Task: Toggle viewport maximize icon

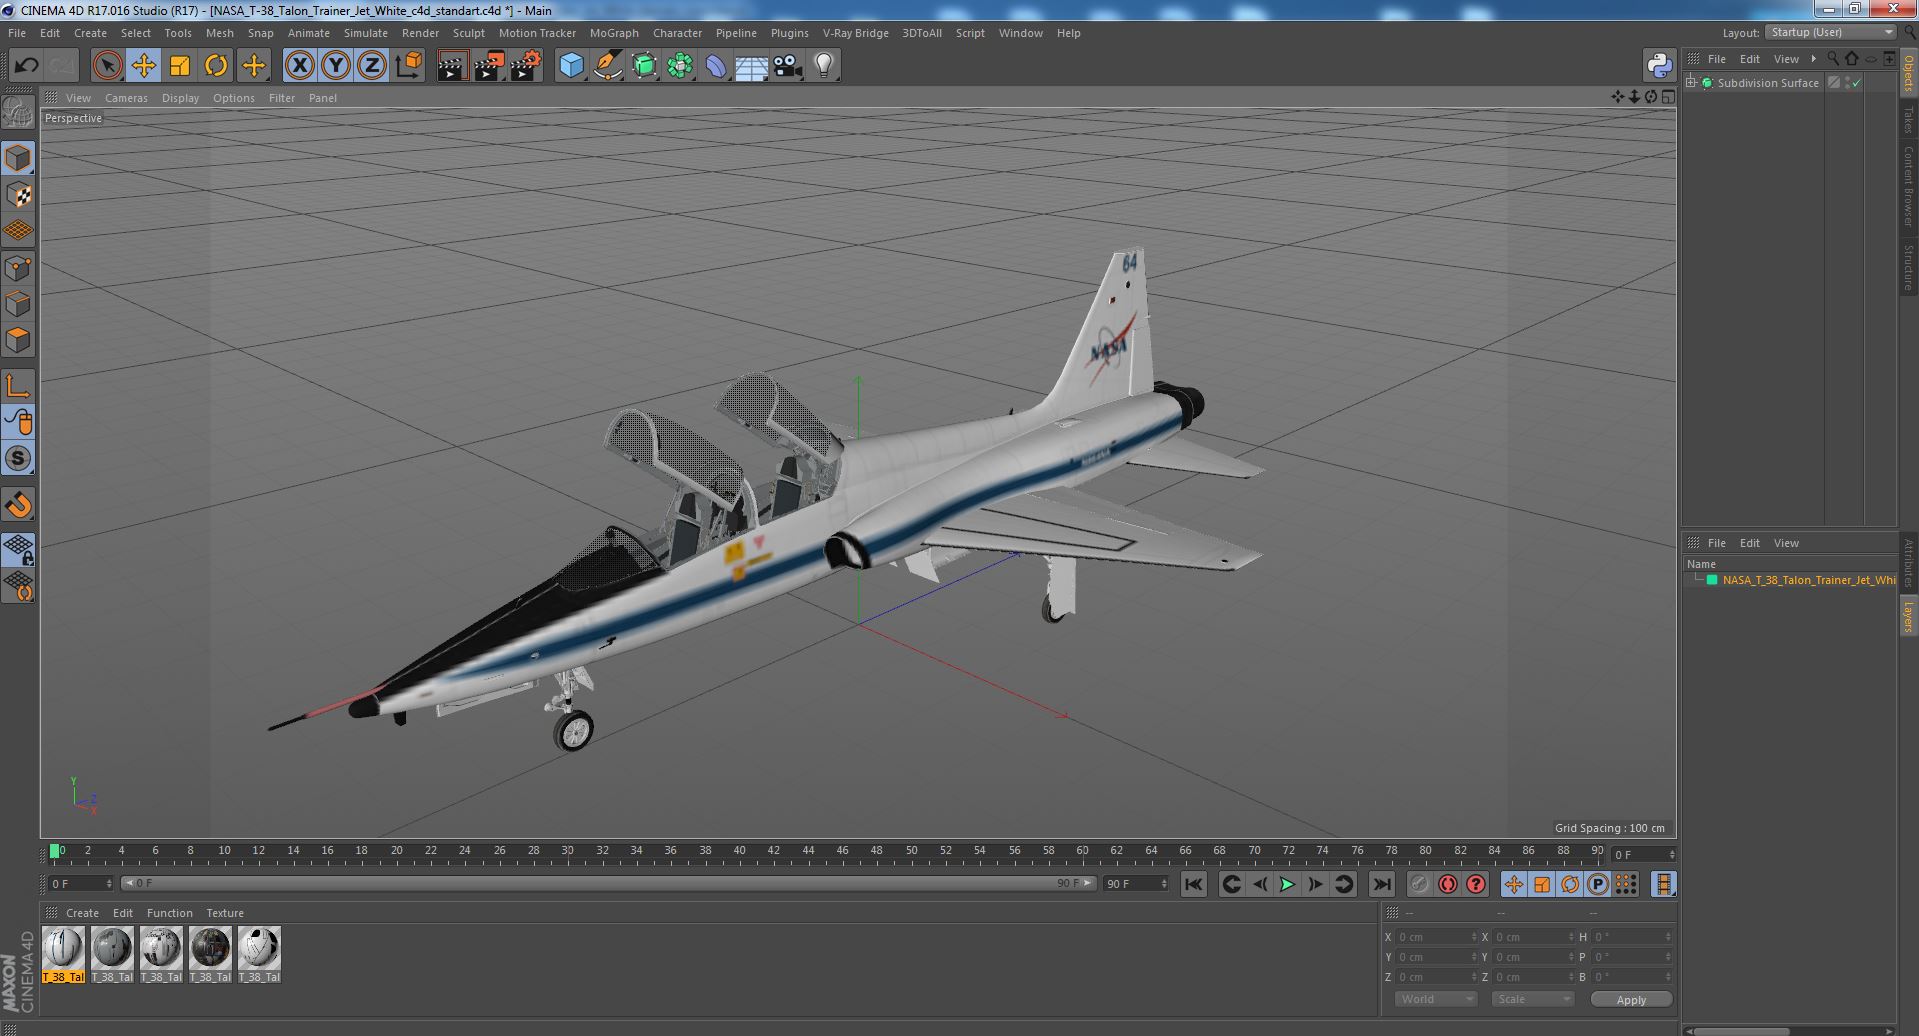Action: click(1667, 97)
